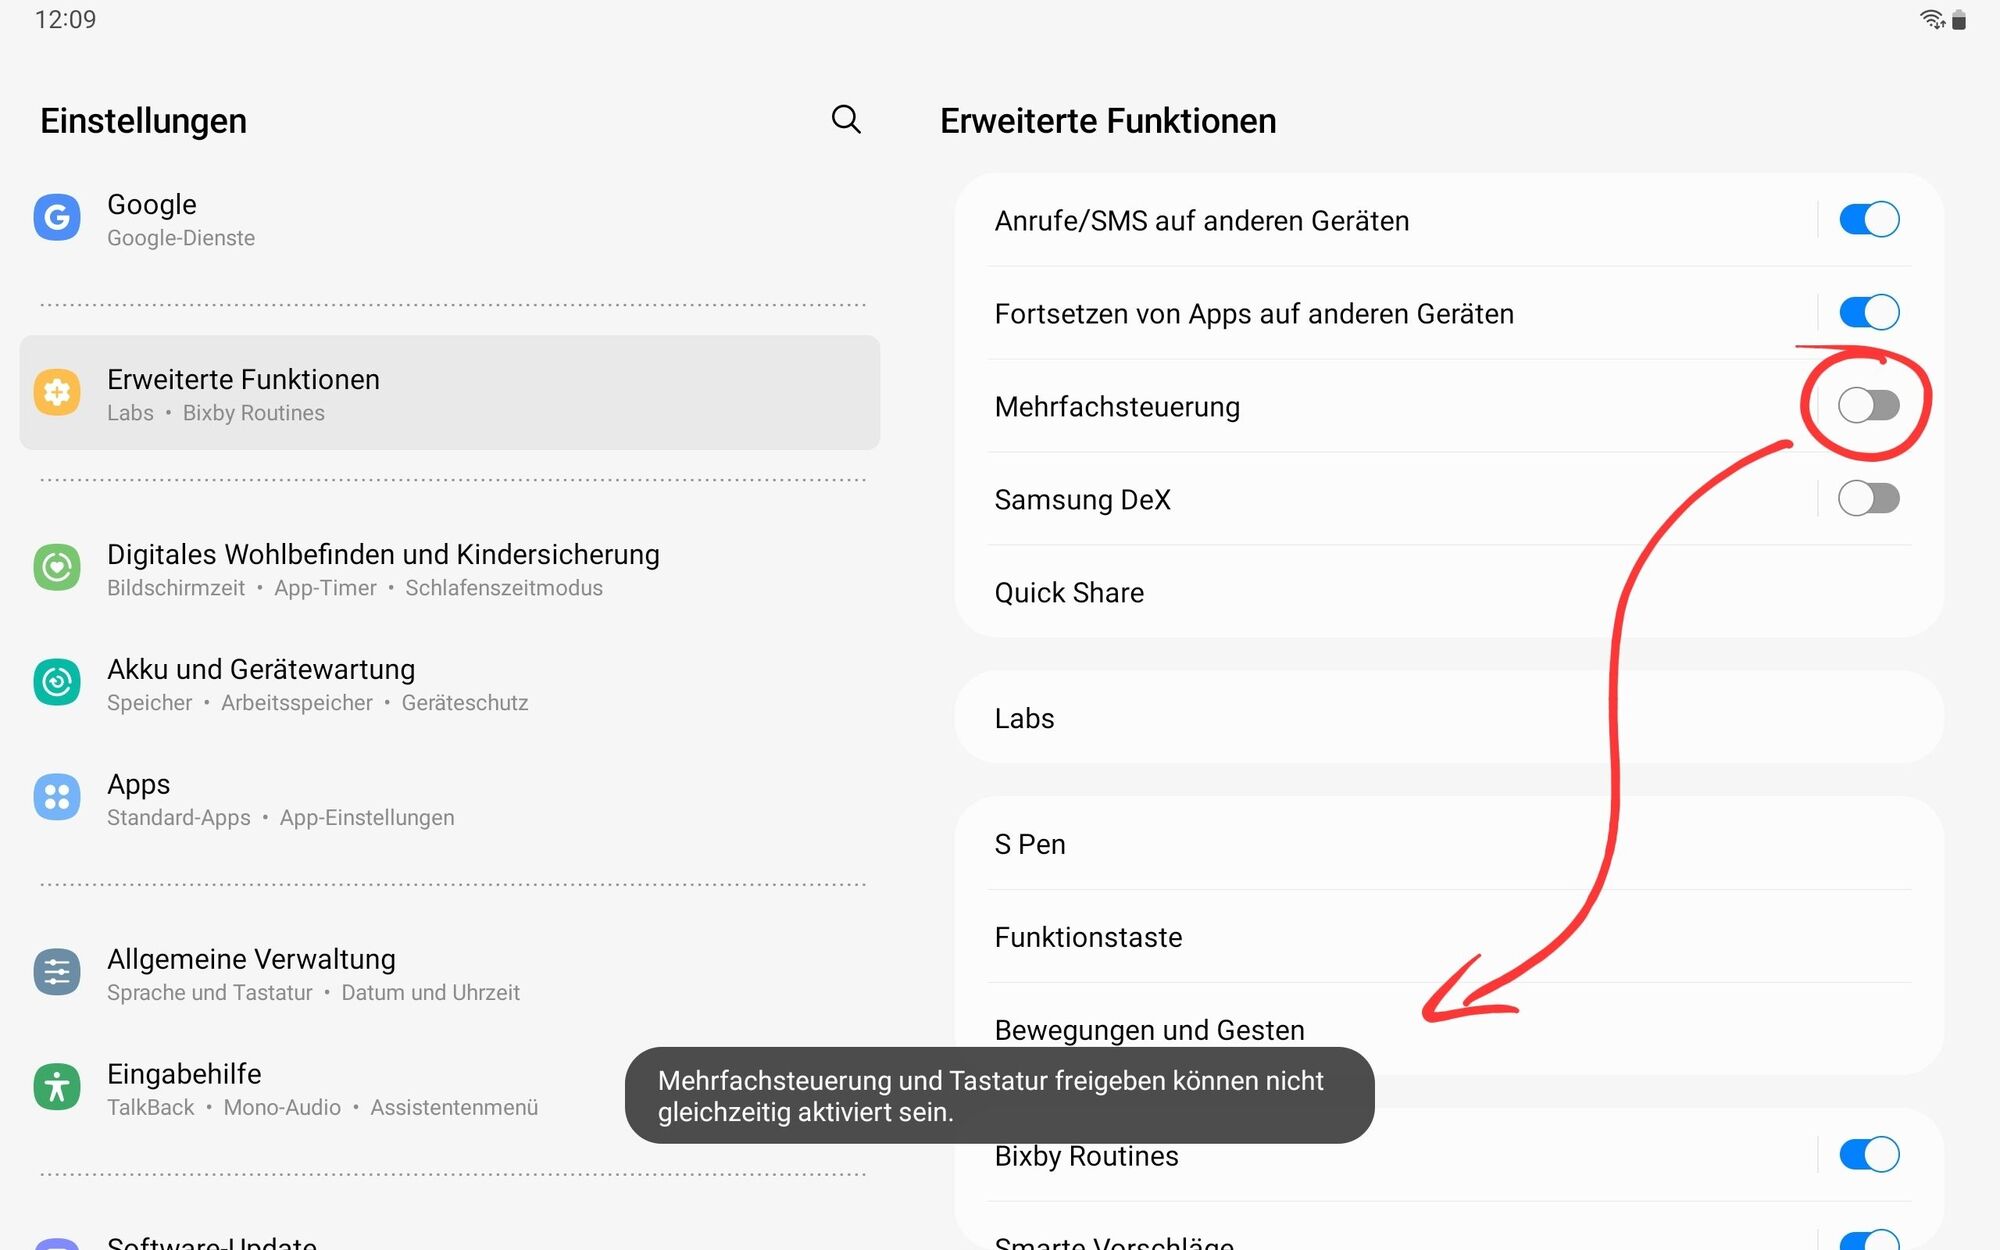
Task: Turn off Fortsetzen von Apps toggle
Action: 1869,313
